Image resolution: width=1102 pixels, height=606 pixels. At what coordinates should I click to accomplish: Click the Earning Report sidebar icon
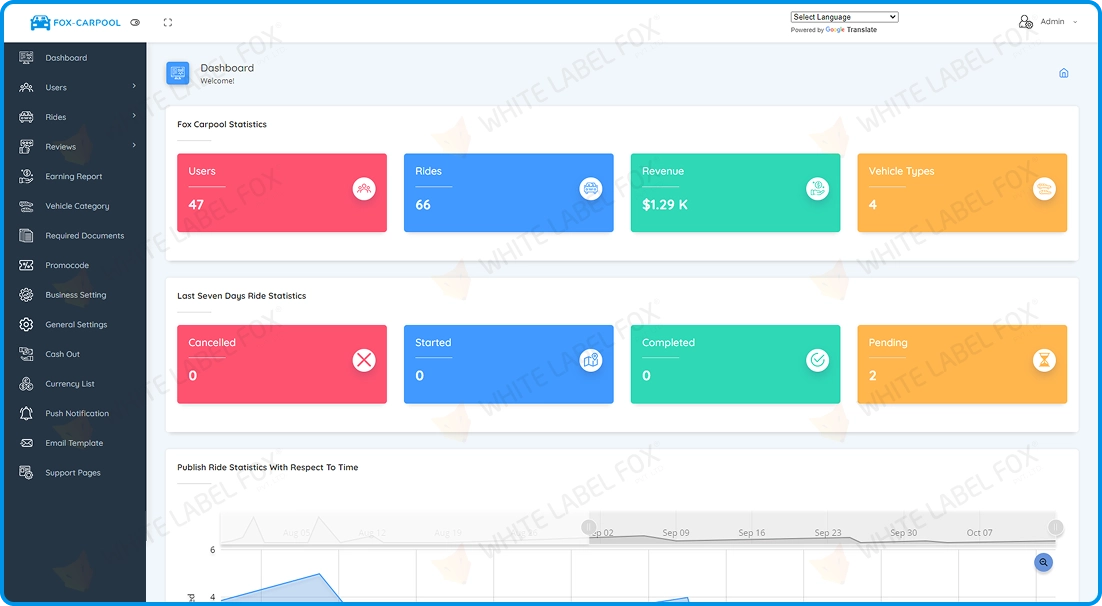(26, 176)
